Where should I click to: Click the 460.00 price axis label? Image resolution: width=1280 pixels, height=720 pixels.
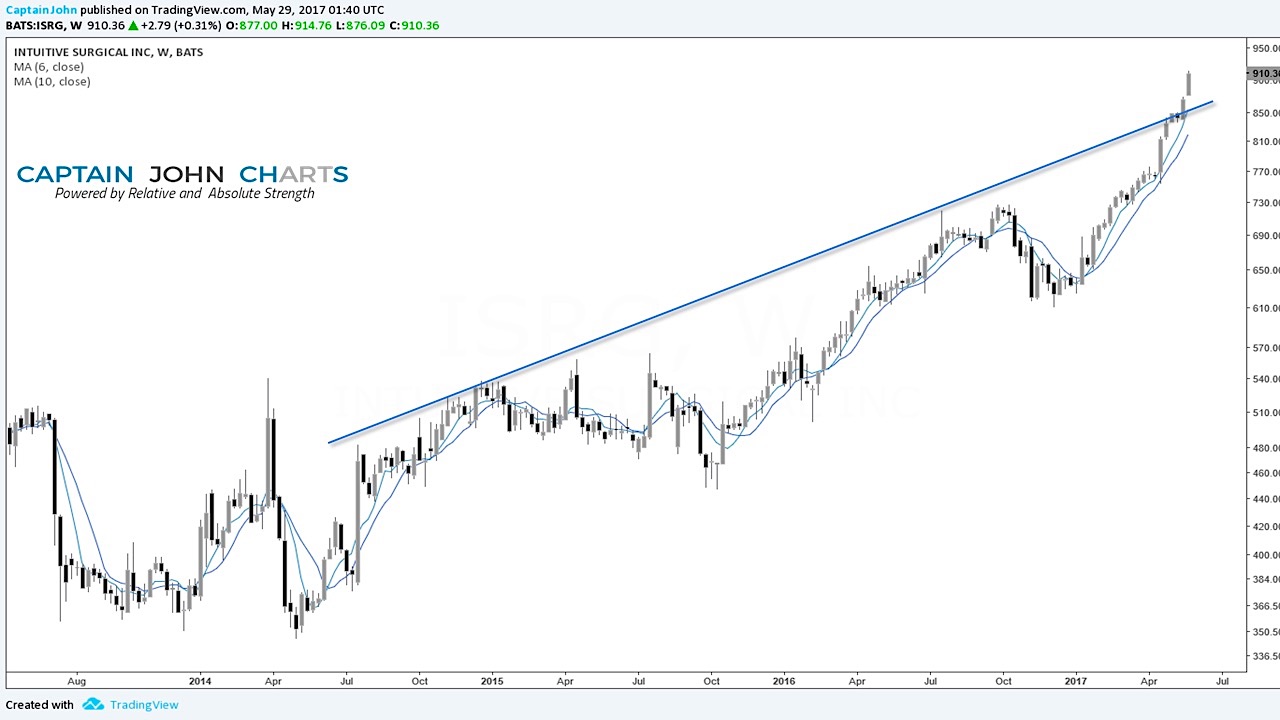(x=1265, y=473)
